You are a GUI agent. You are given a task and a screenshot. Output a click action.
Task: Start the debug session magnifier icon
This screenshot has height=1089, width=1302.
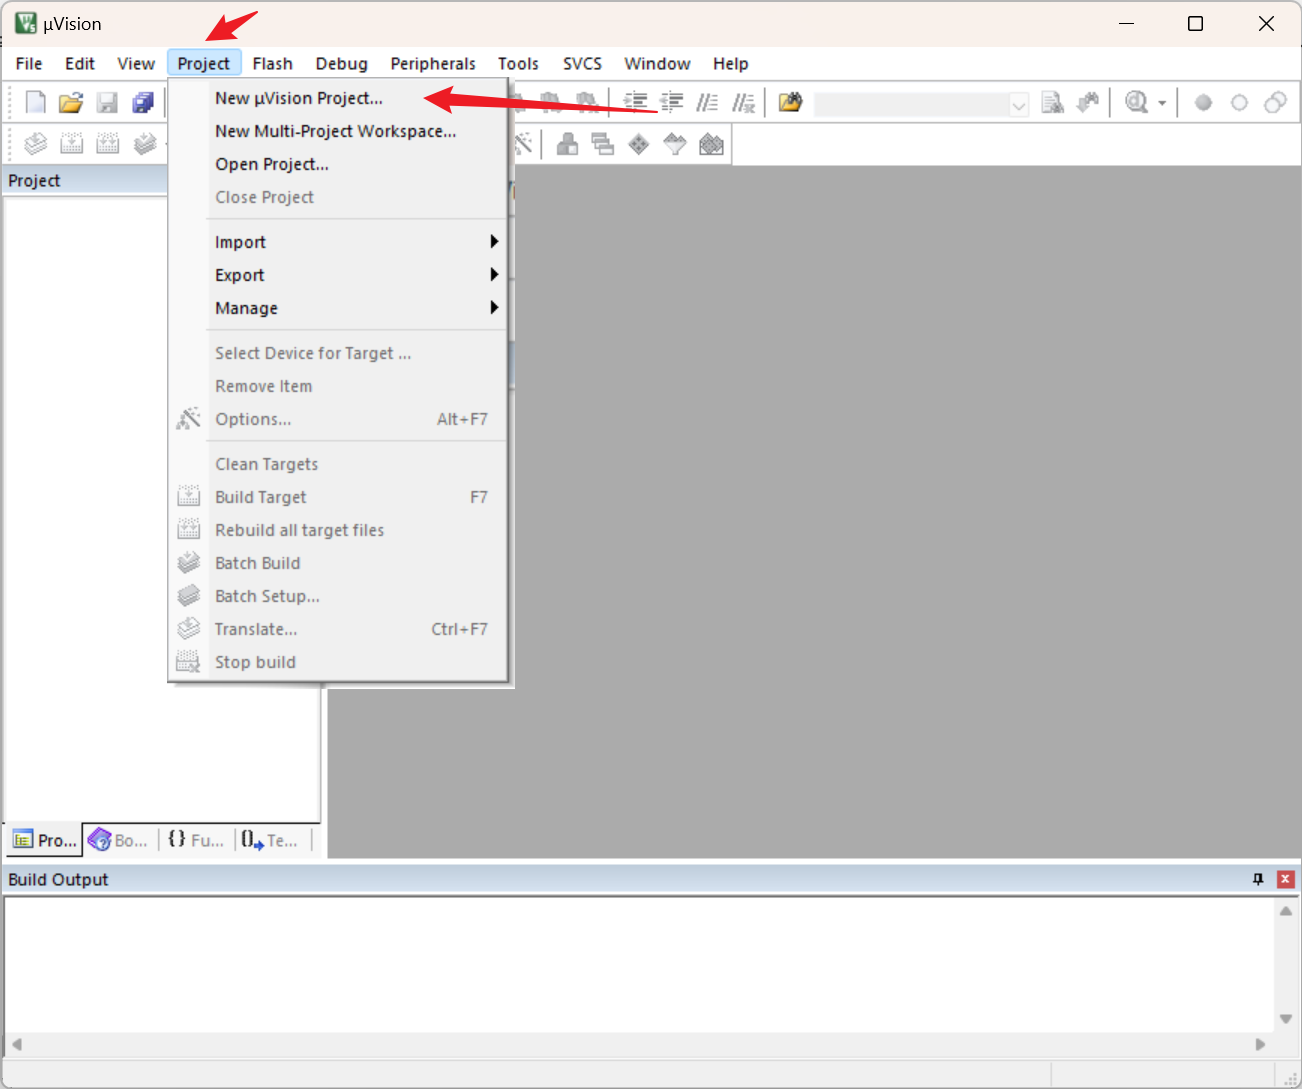(1137, 102)
